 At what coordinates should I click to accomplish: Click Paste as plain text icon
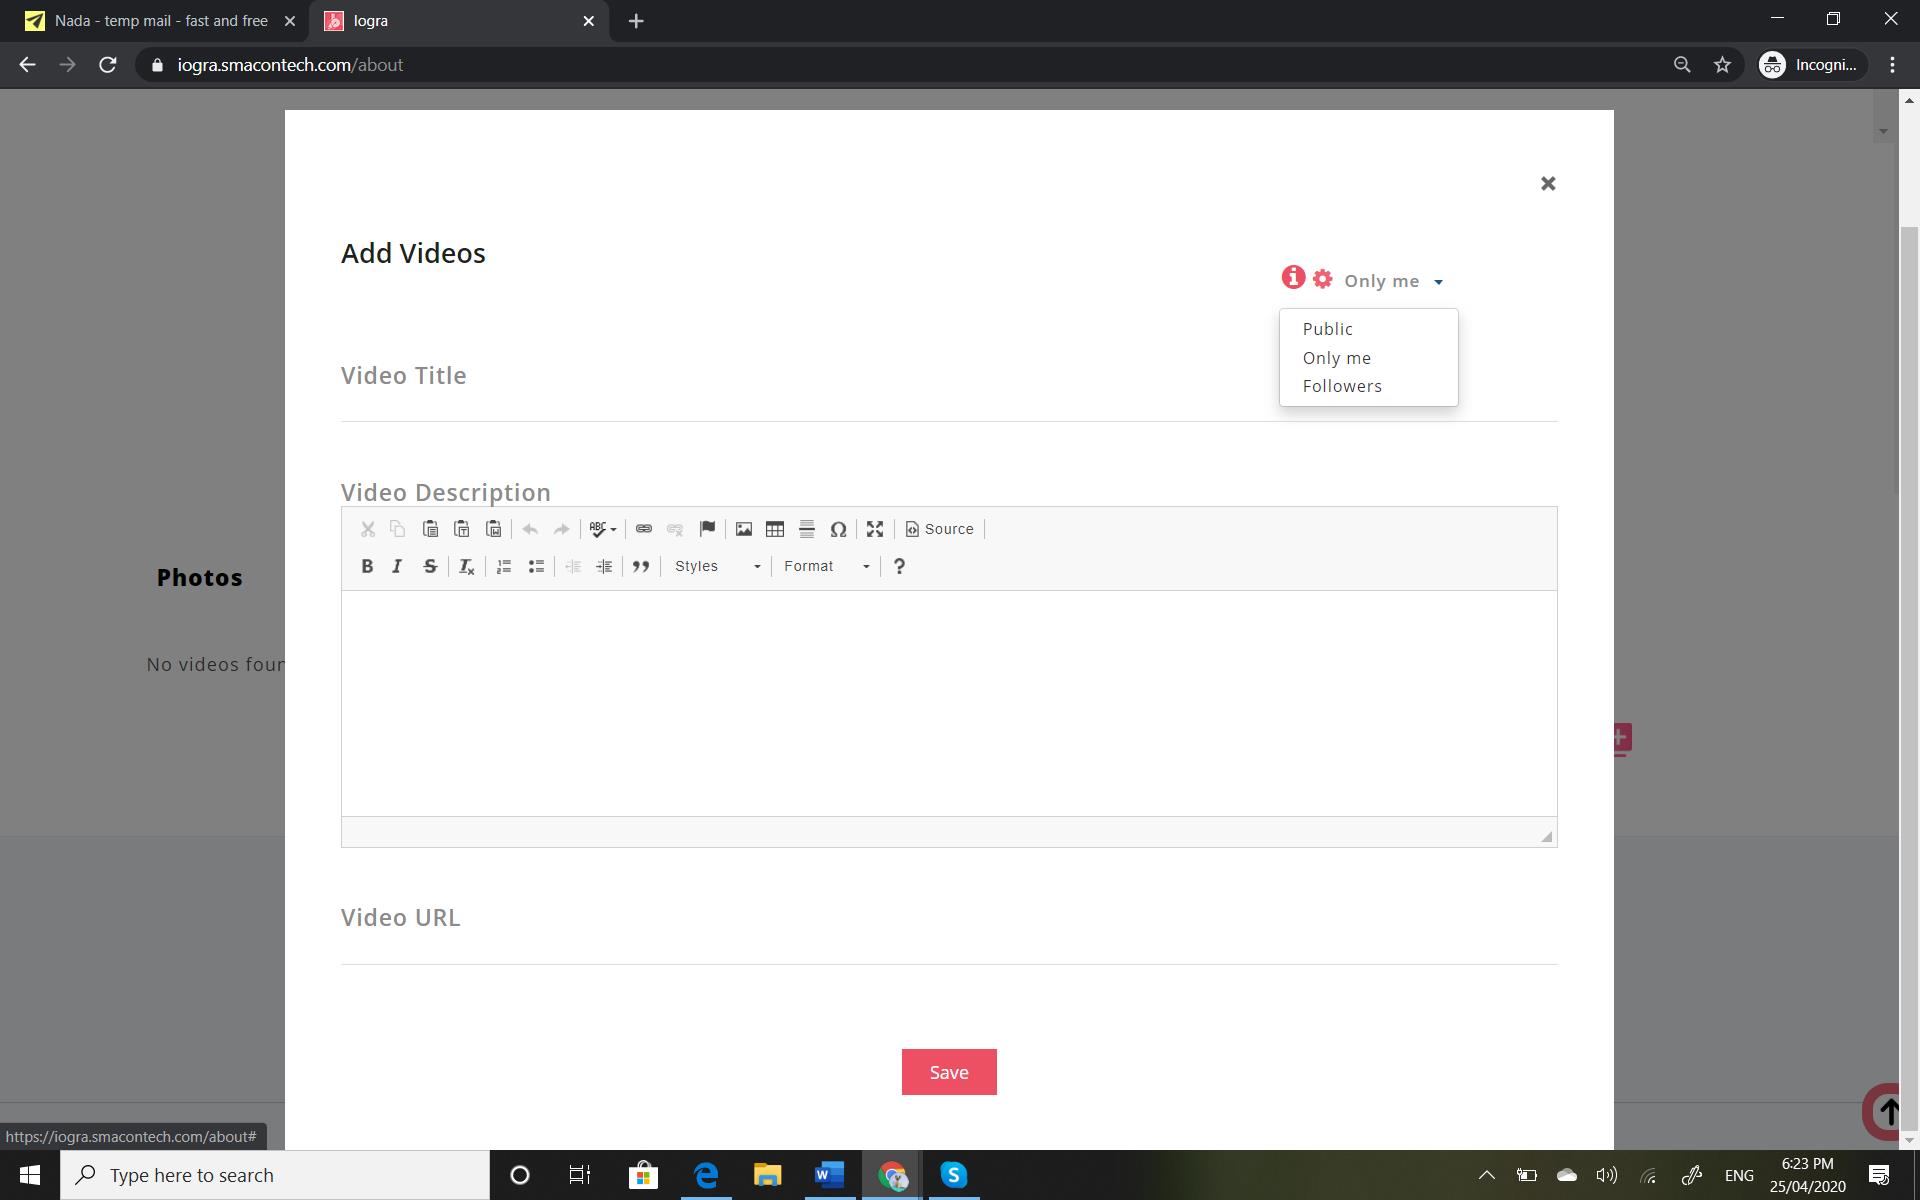(x=462, y=529)
